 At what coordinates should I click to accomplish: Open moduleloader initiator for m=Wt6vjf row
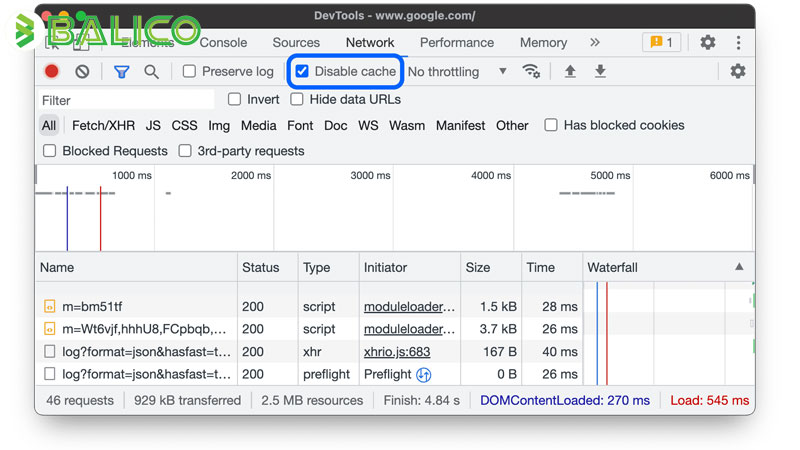tap(409, 329)
